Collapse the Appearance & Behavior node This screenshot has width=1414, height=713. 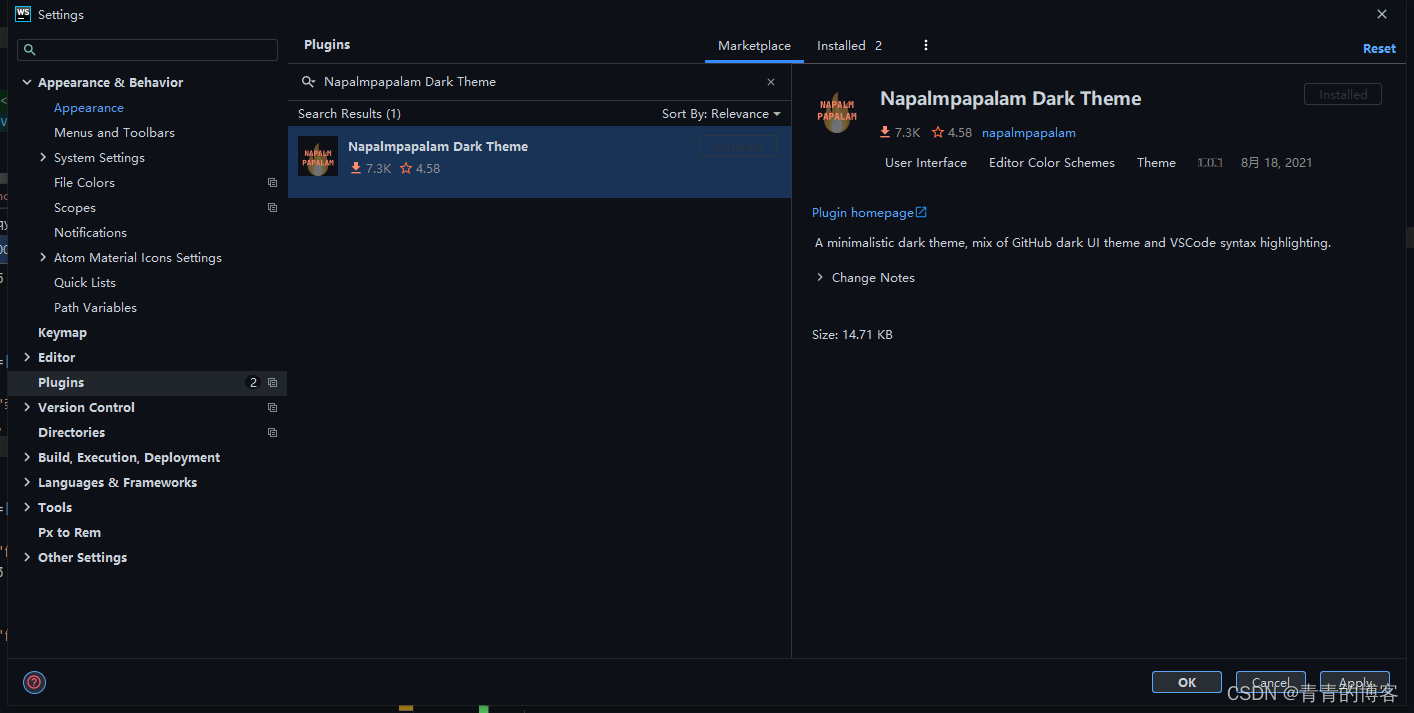point(27,82)
